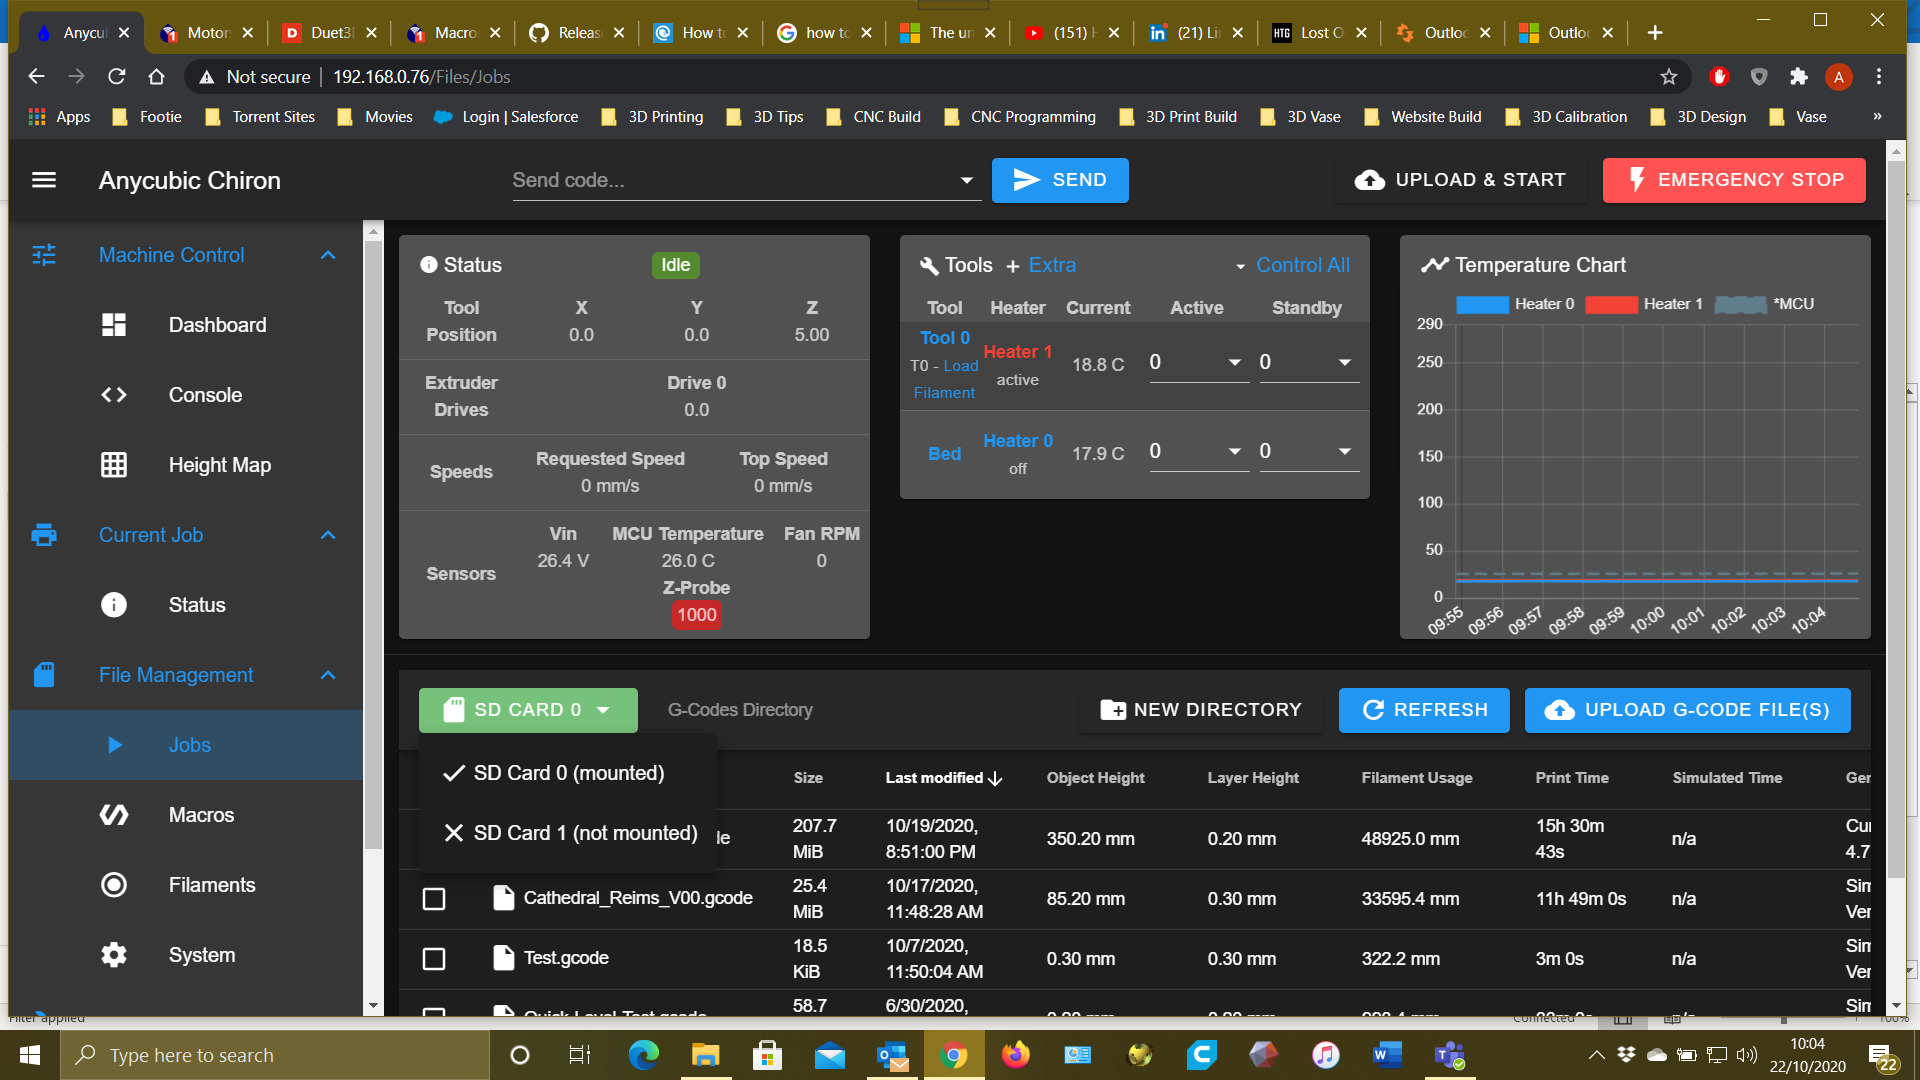Click the Status info circle icon

click(114, 605)
